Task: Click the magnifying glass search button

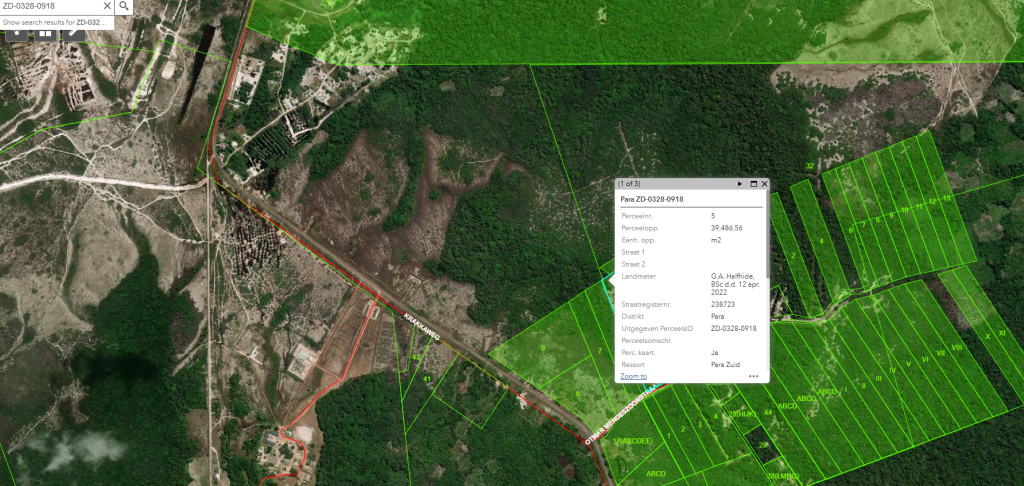Action: tap(124, 6)
